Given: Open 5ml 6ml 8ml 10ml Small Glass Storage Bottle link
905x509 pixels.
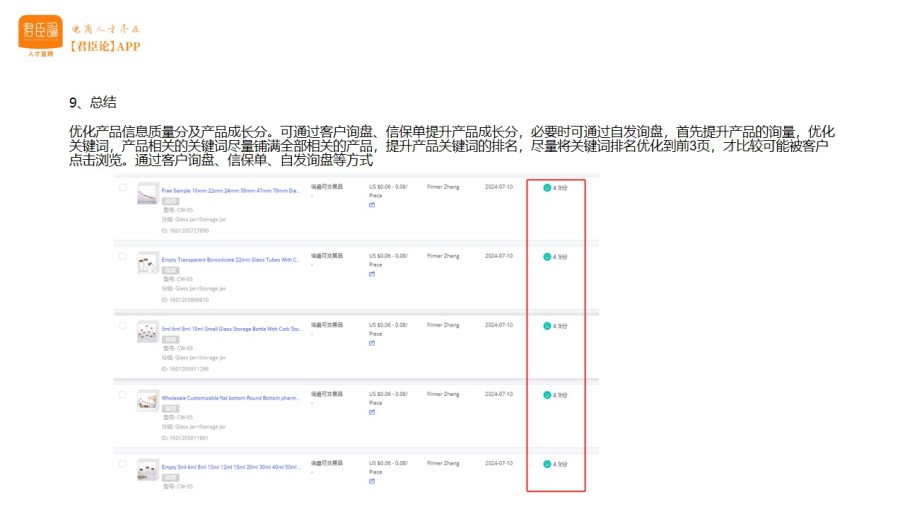Looking at the screenshot, I should [x=231, y=329].
